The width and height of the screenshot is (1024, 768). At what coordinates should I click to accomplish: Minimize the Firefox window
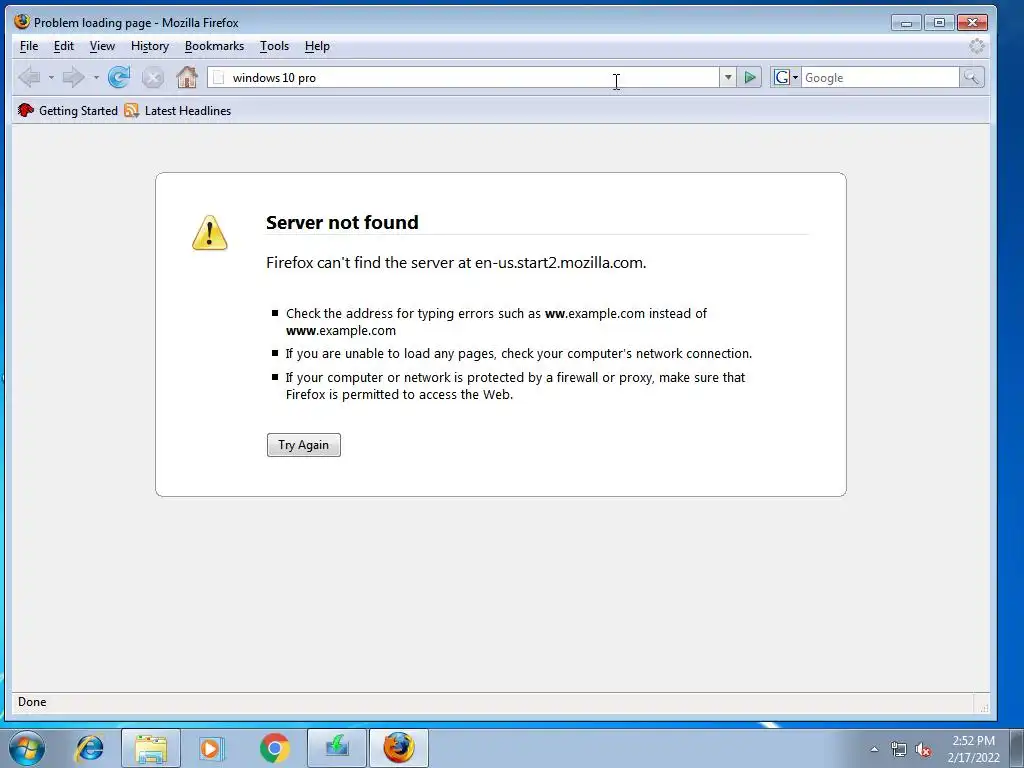tap(906, 23)
